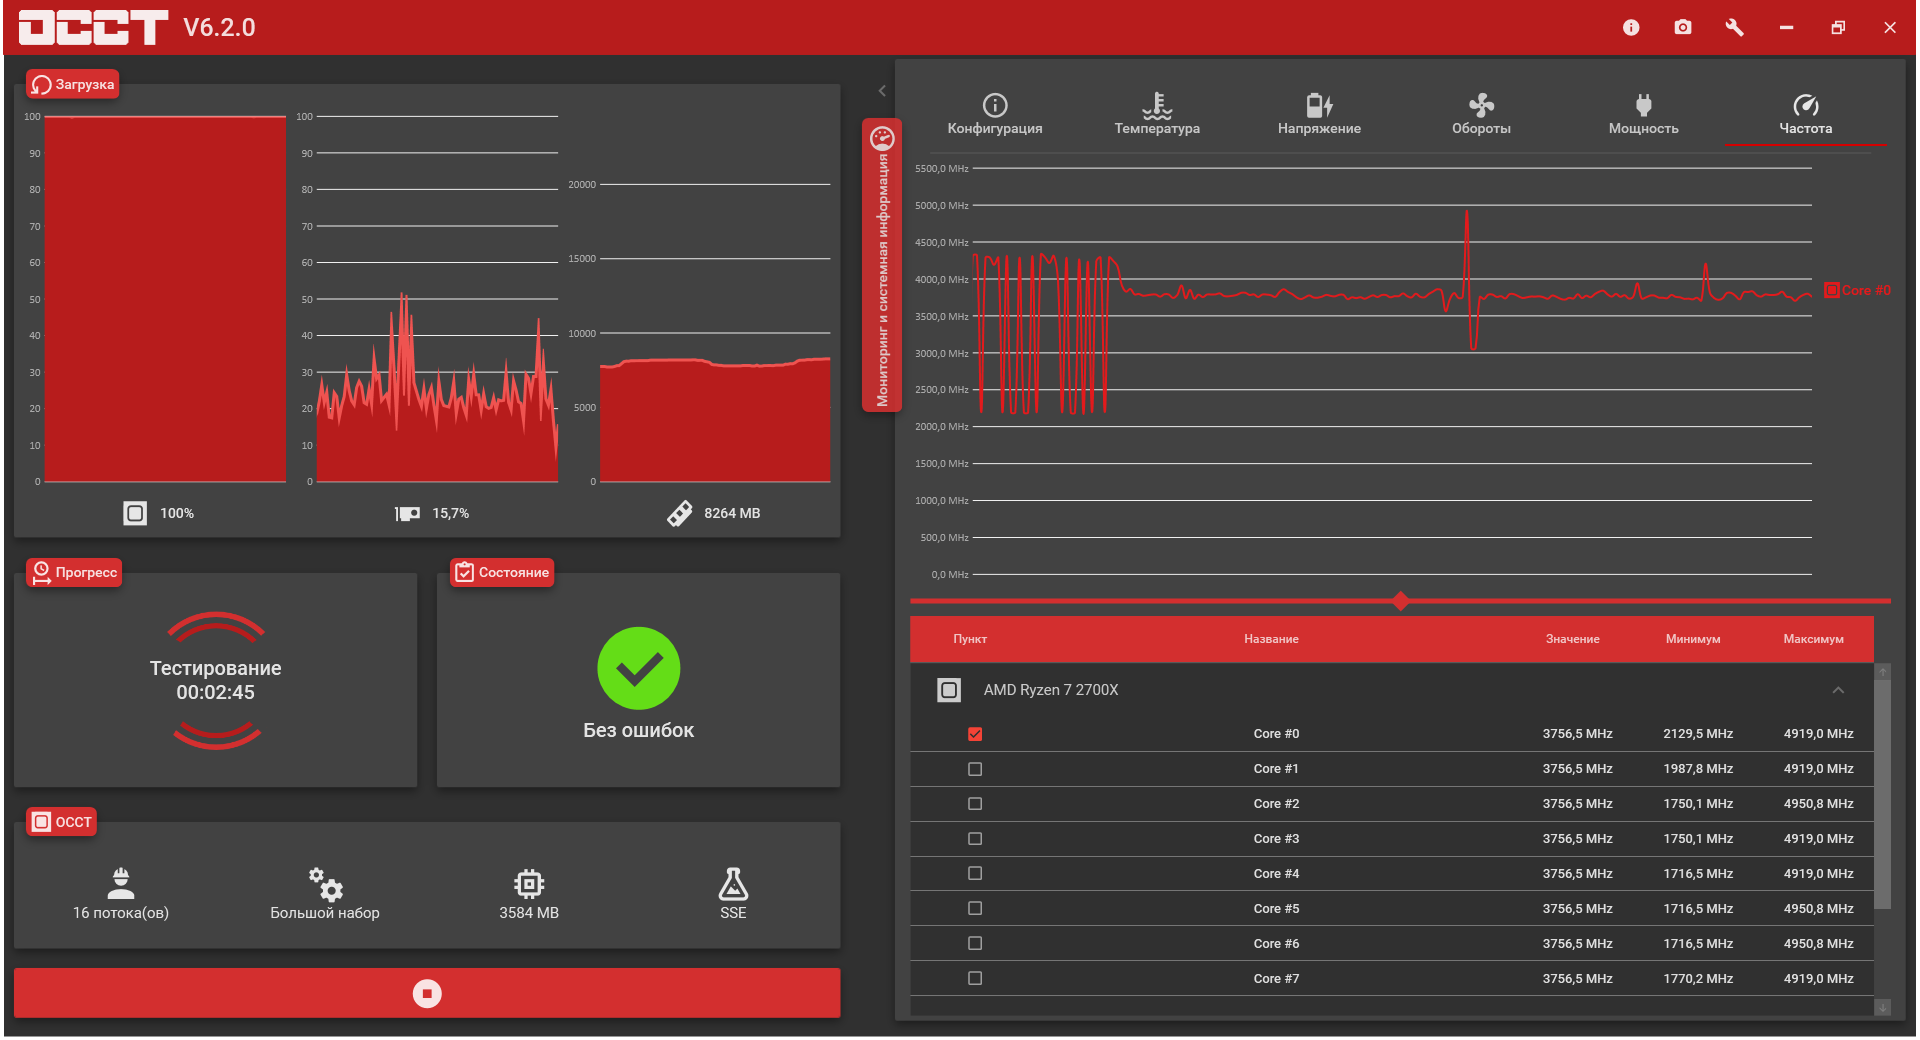Sort table by Название column header
The image size is (1920, 1040).
point(1271,639)
